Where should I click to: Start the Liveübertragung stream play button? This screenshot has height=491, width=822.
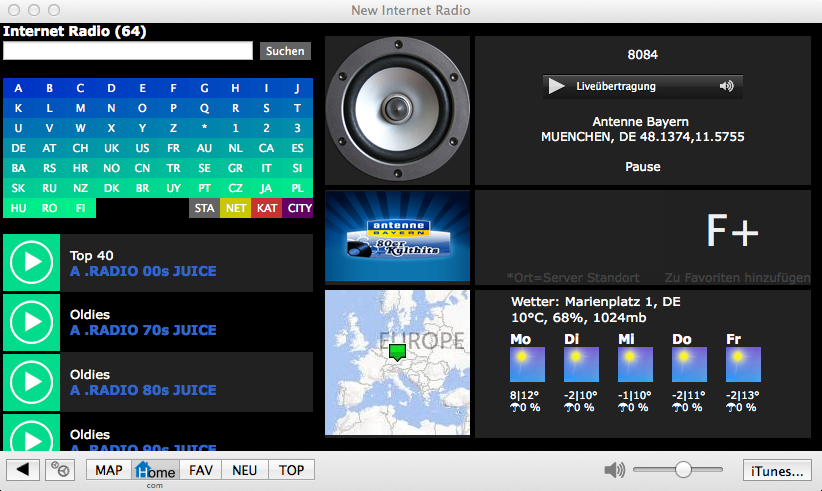pos(556,86)
